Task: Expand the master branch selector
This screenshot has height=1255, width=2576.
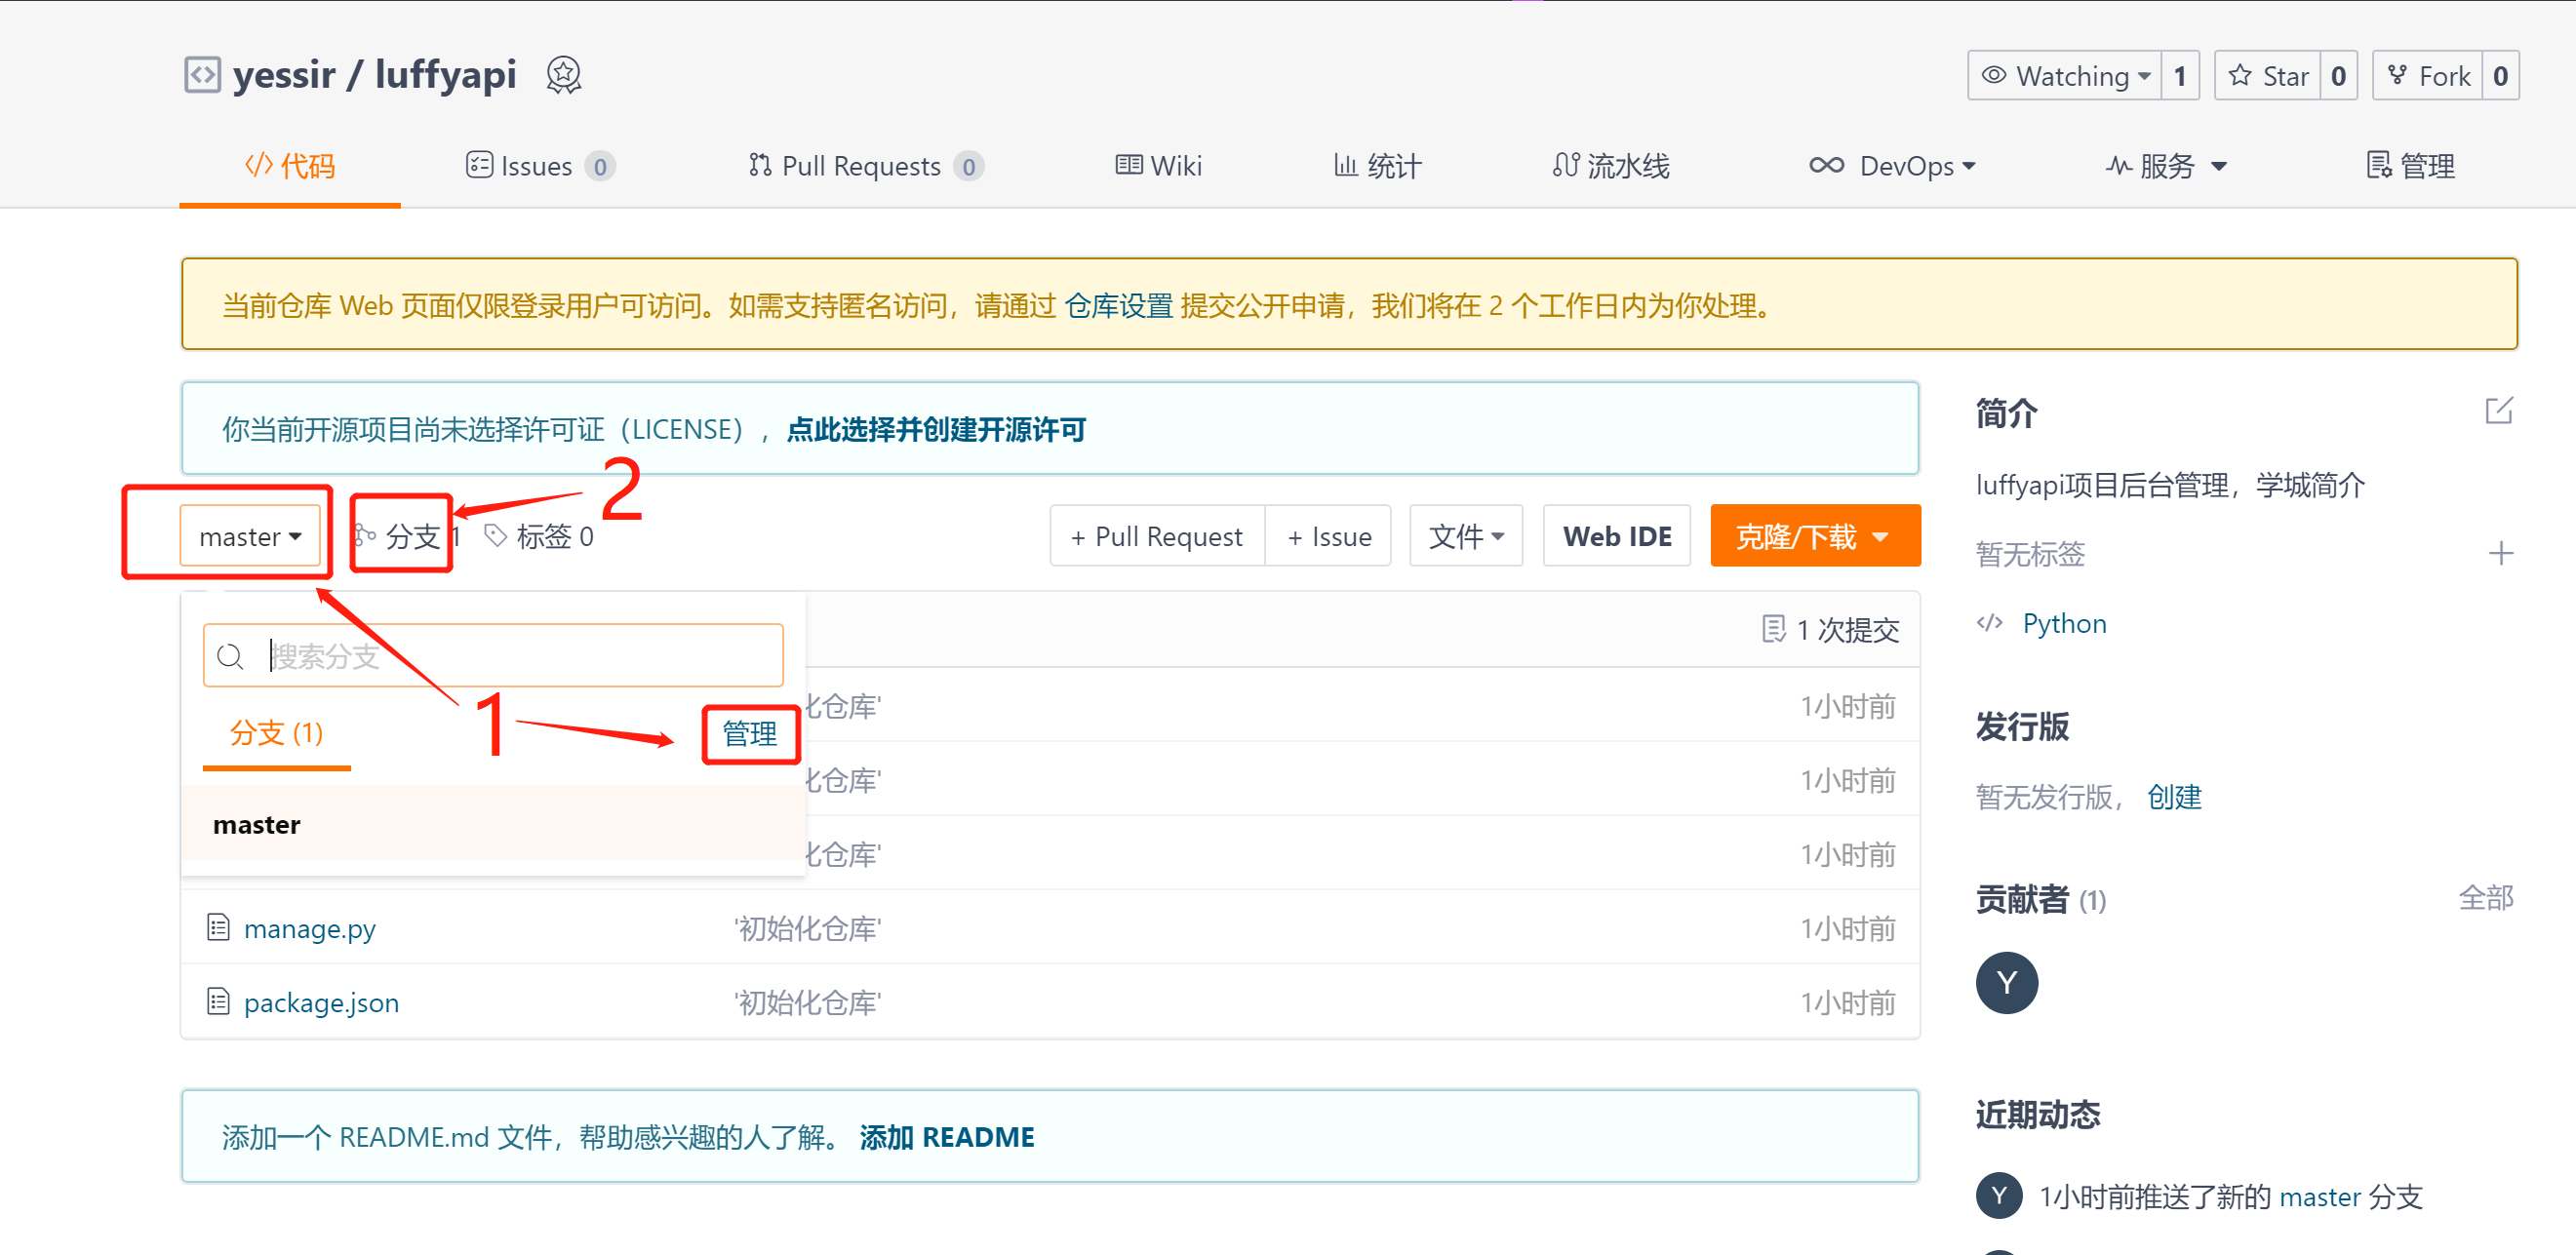Action: click(250, 536)
